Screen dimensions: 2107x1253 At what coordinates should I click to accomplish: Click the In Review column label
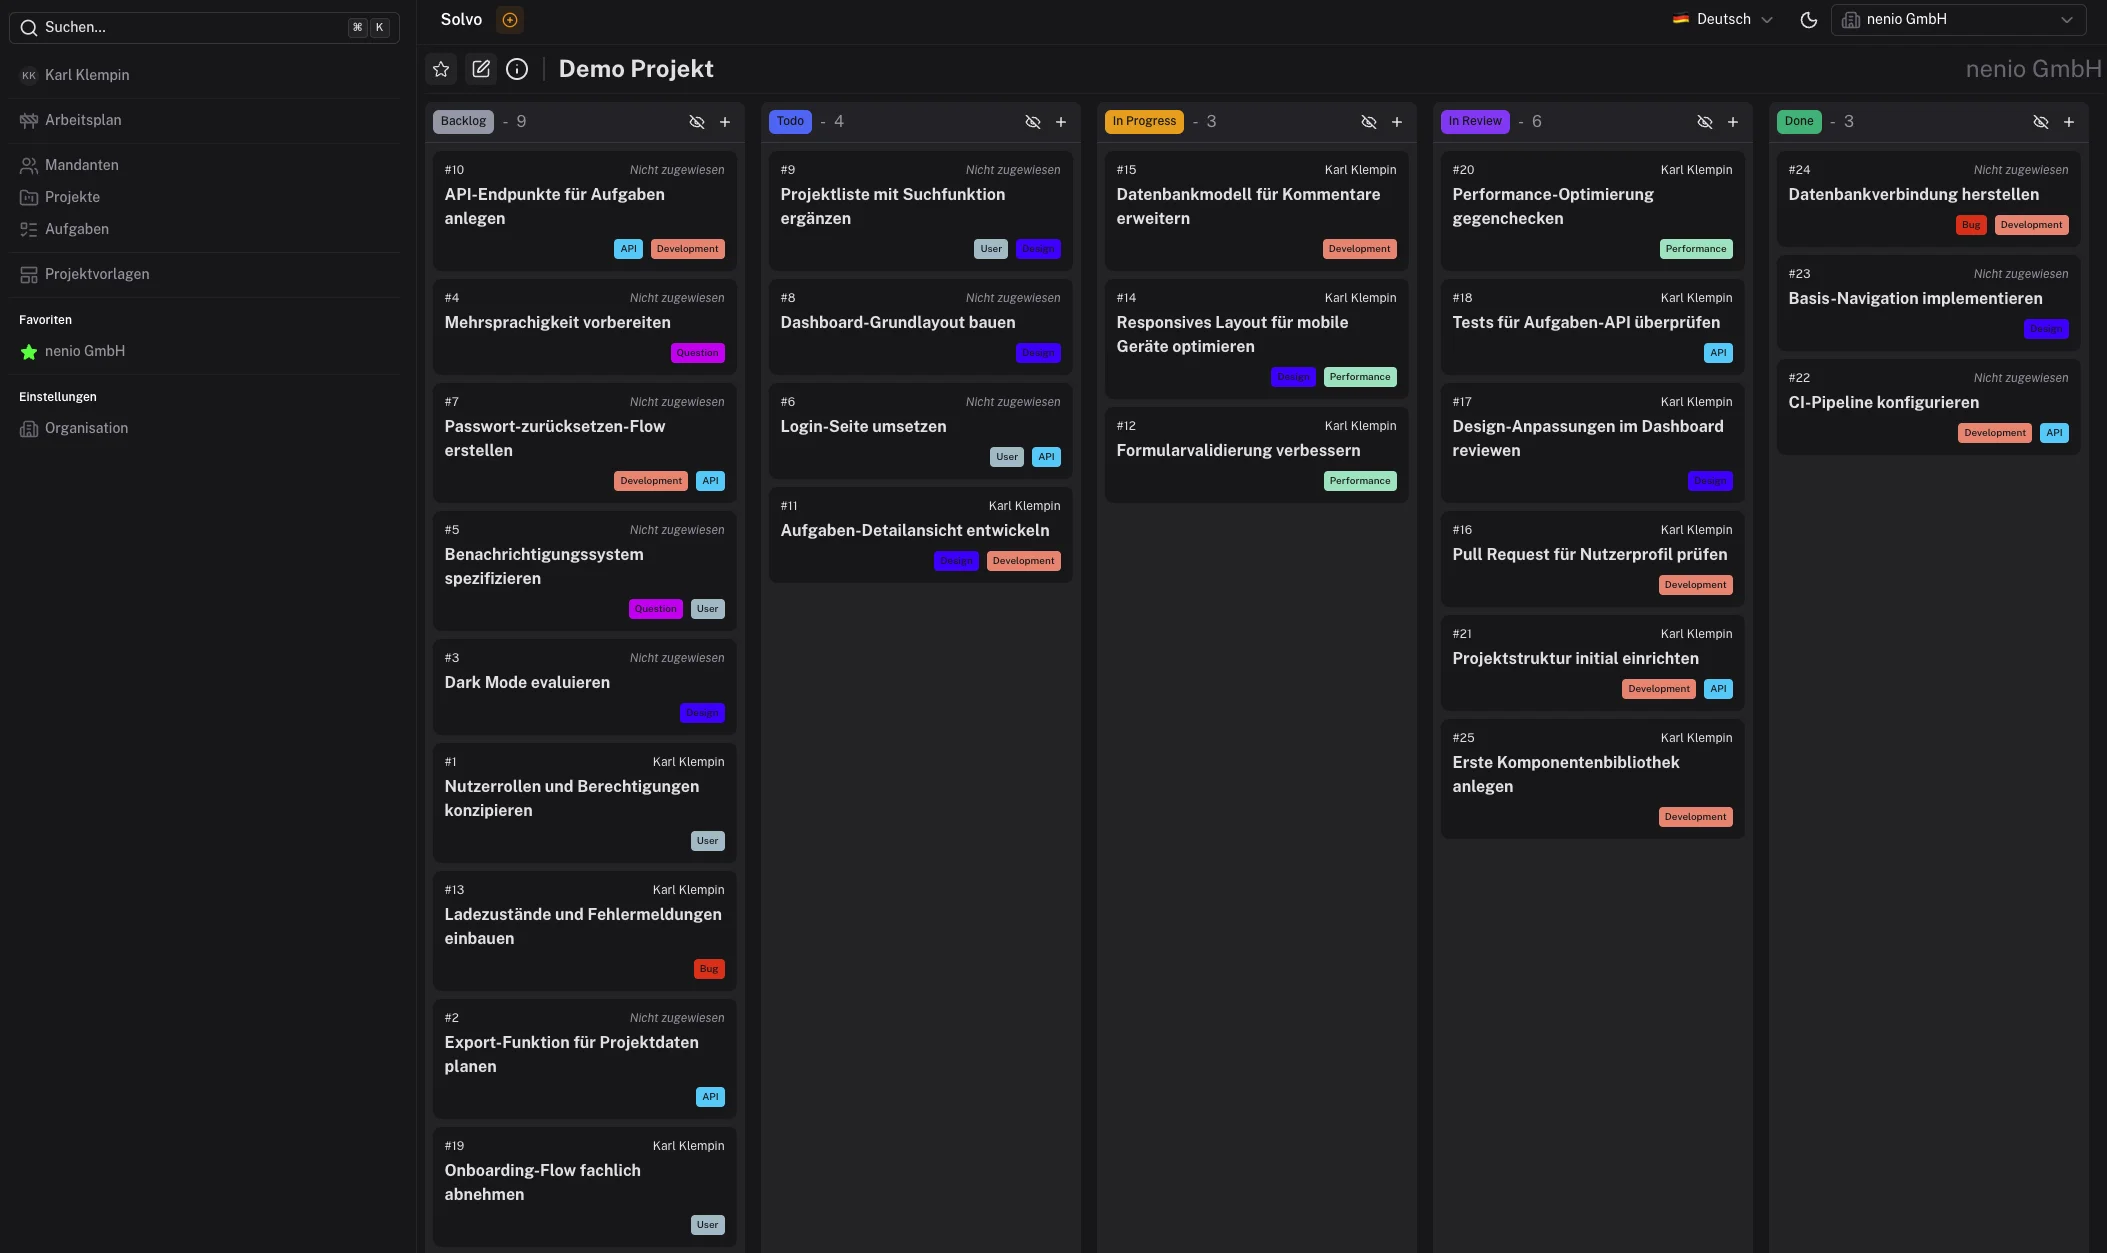tap(1475, 121)
